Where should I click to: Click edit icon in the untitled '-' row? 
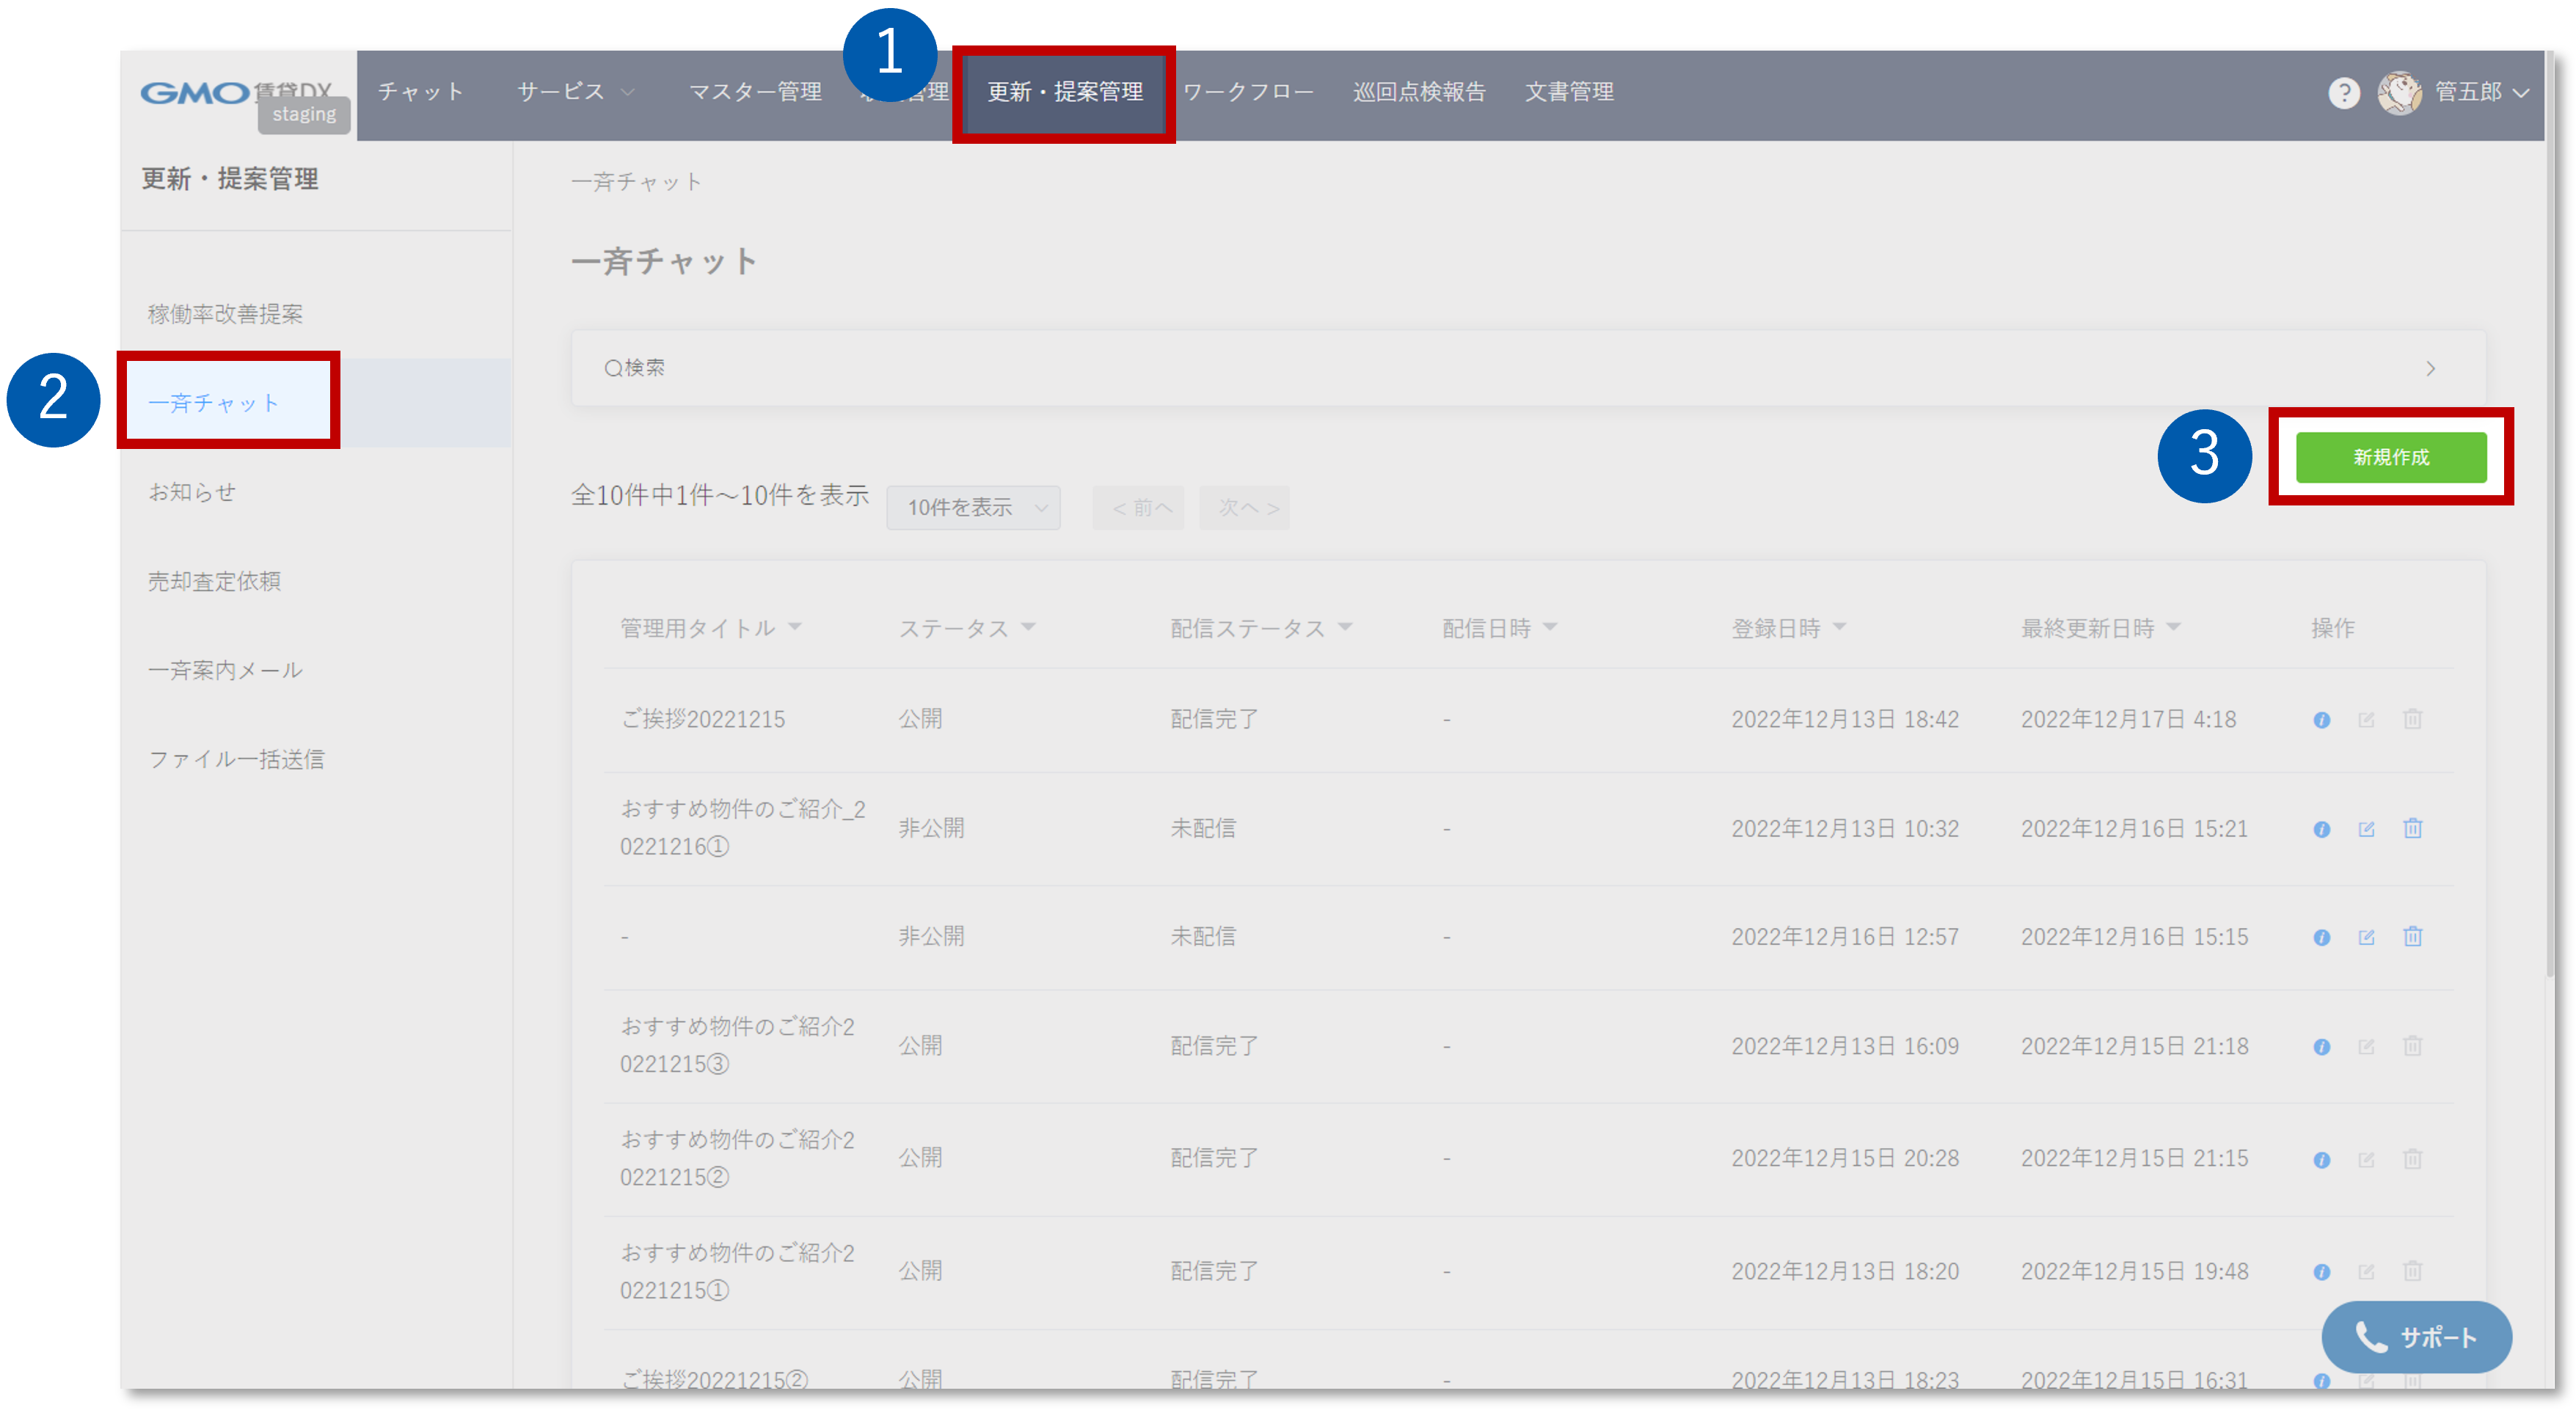(x=2366, y=937)
